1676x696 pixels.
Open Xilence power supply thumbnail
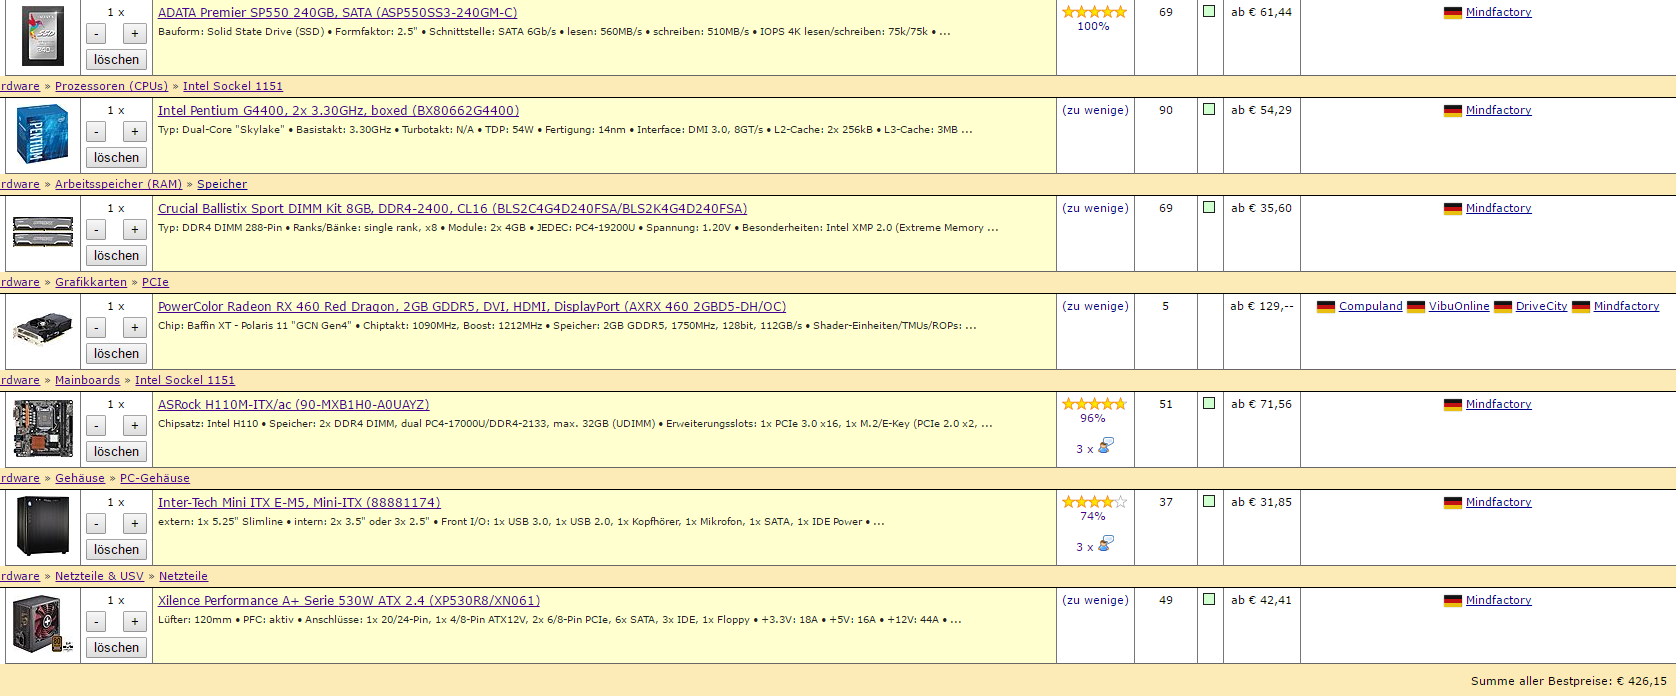[43, 624]
